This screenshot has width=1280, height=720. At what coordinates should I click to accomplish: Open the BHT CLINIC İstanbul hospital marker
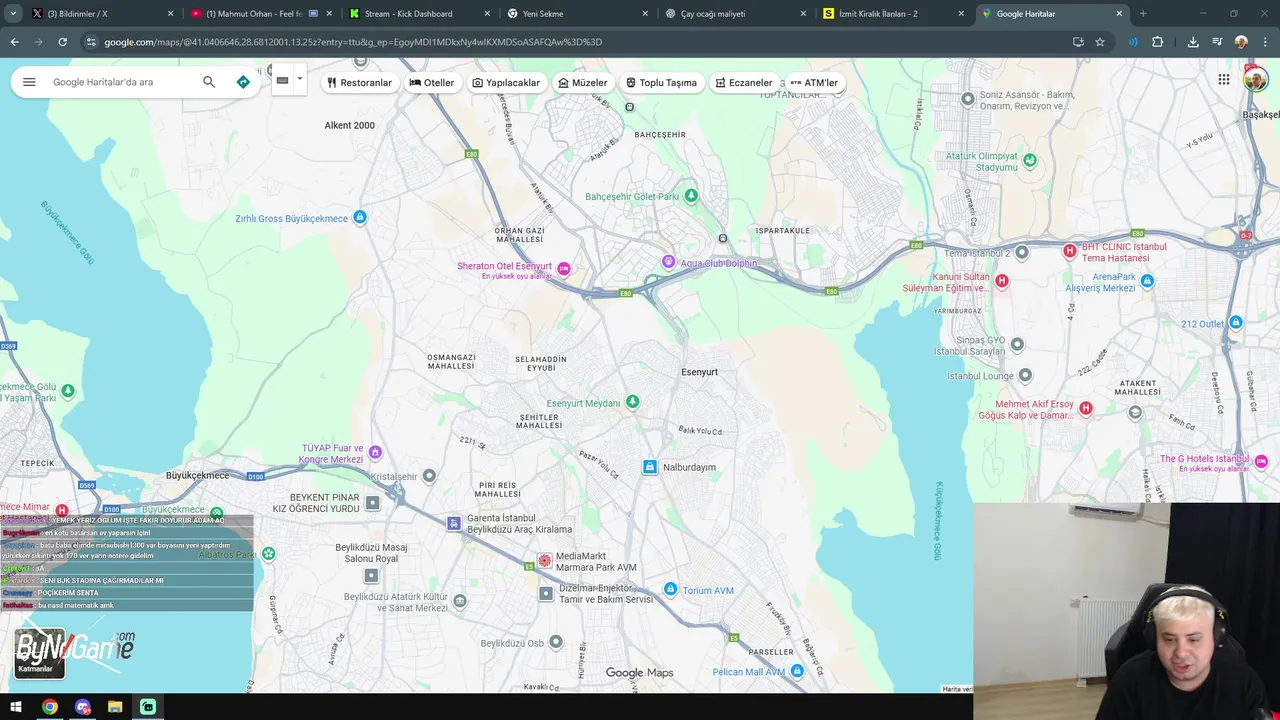point(1069,251)
